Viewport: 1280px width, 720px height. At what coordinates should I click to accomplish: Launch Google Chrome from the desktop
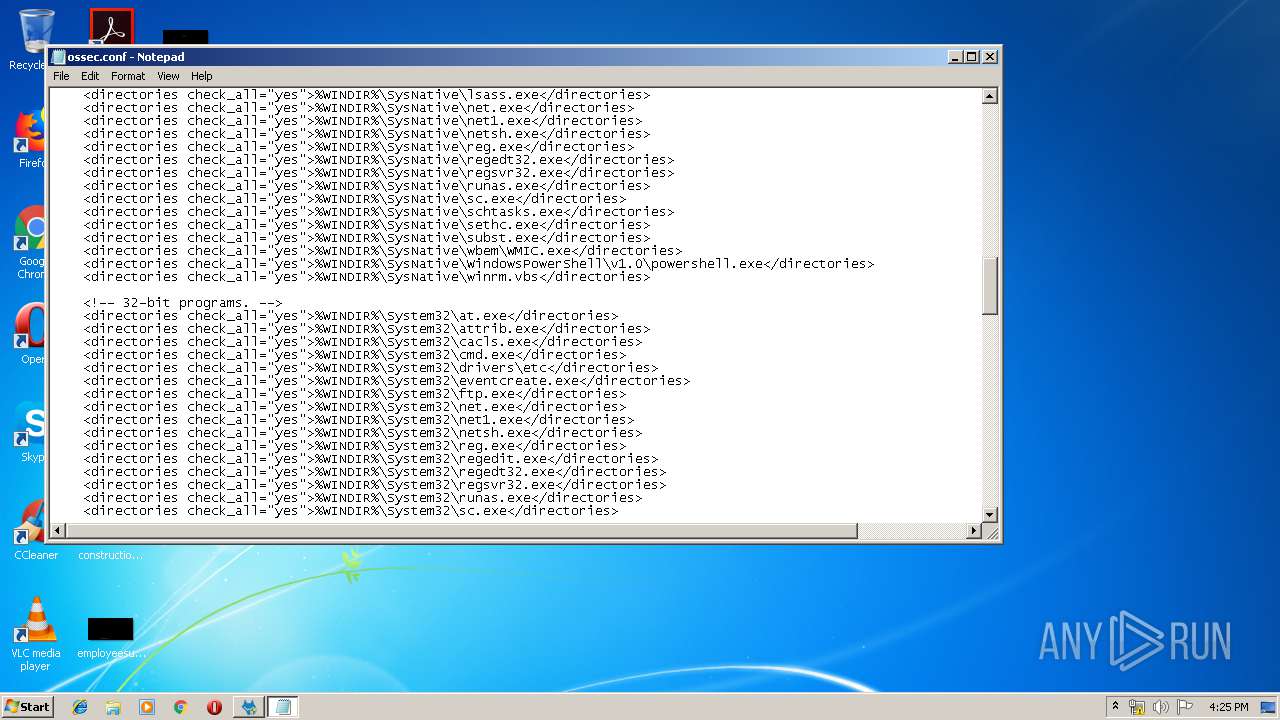pyautogui.click(x=30, y=242)
